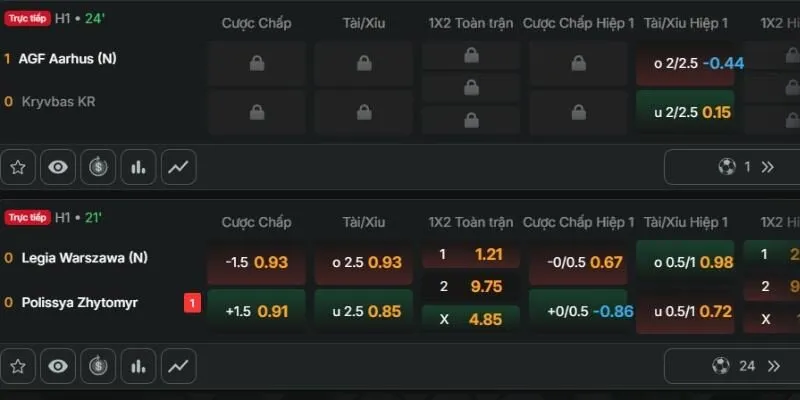Toggle the eye icon for AGF Aarhus match
The height and width of the screenshot is (400, 800).
click(x=58, y=168)
